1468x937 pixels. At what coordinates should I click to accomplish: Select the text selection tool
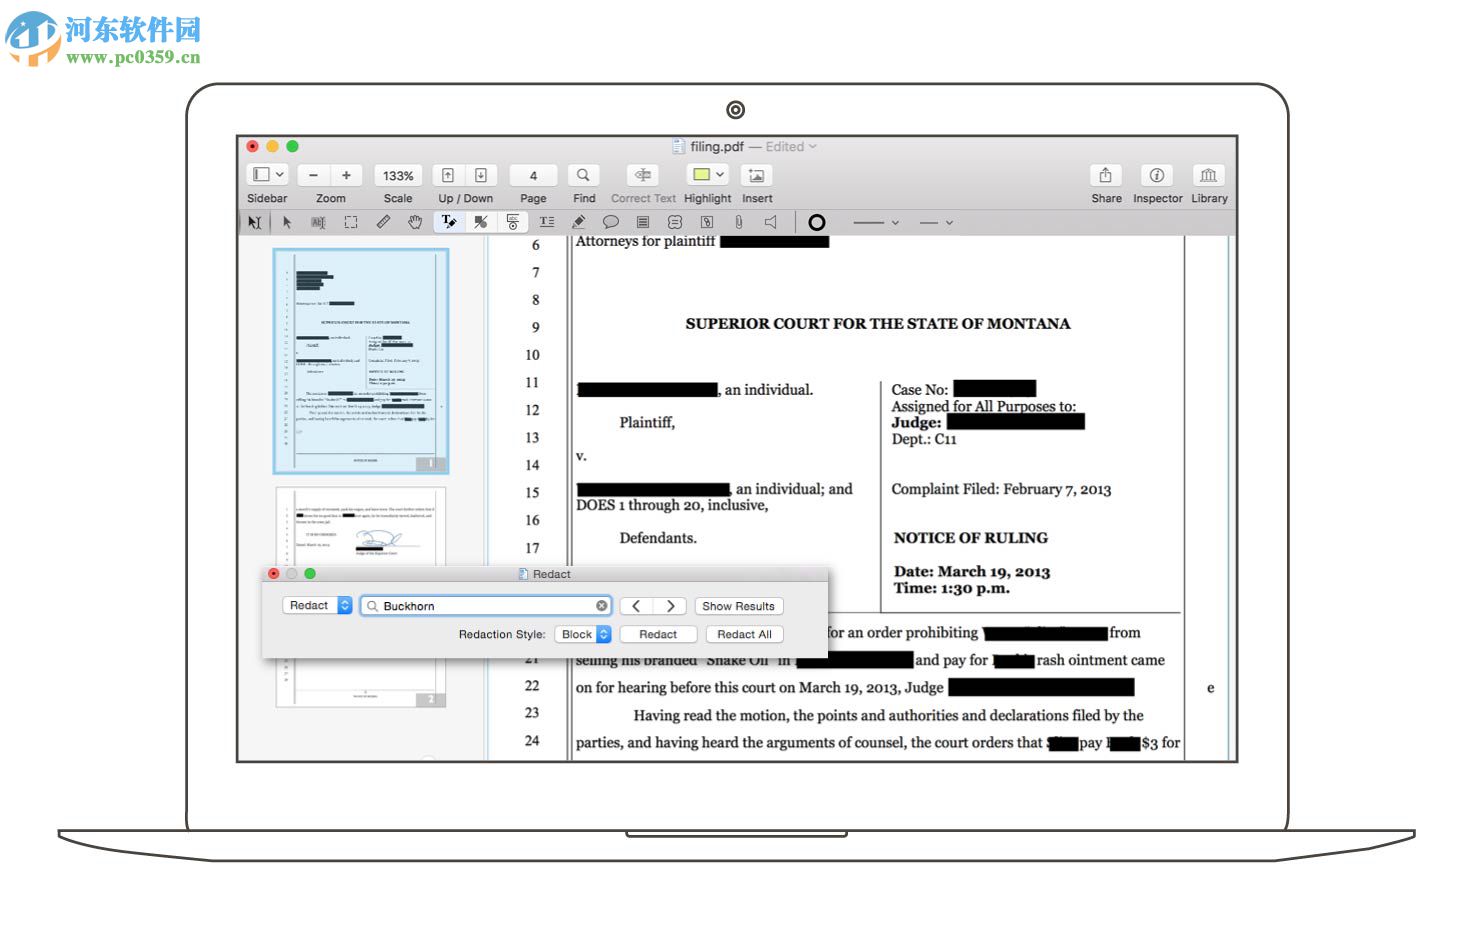[319, 222]
